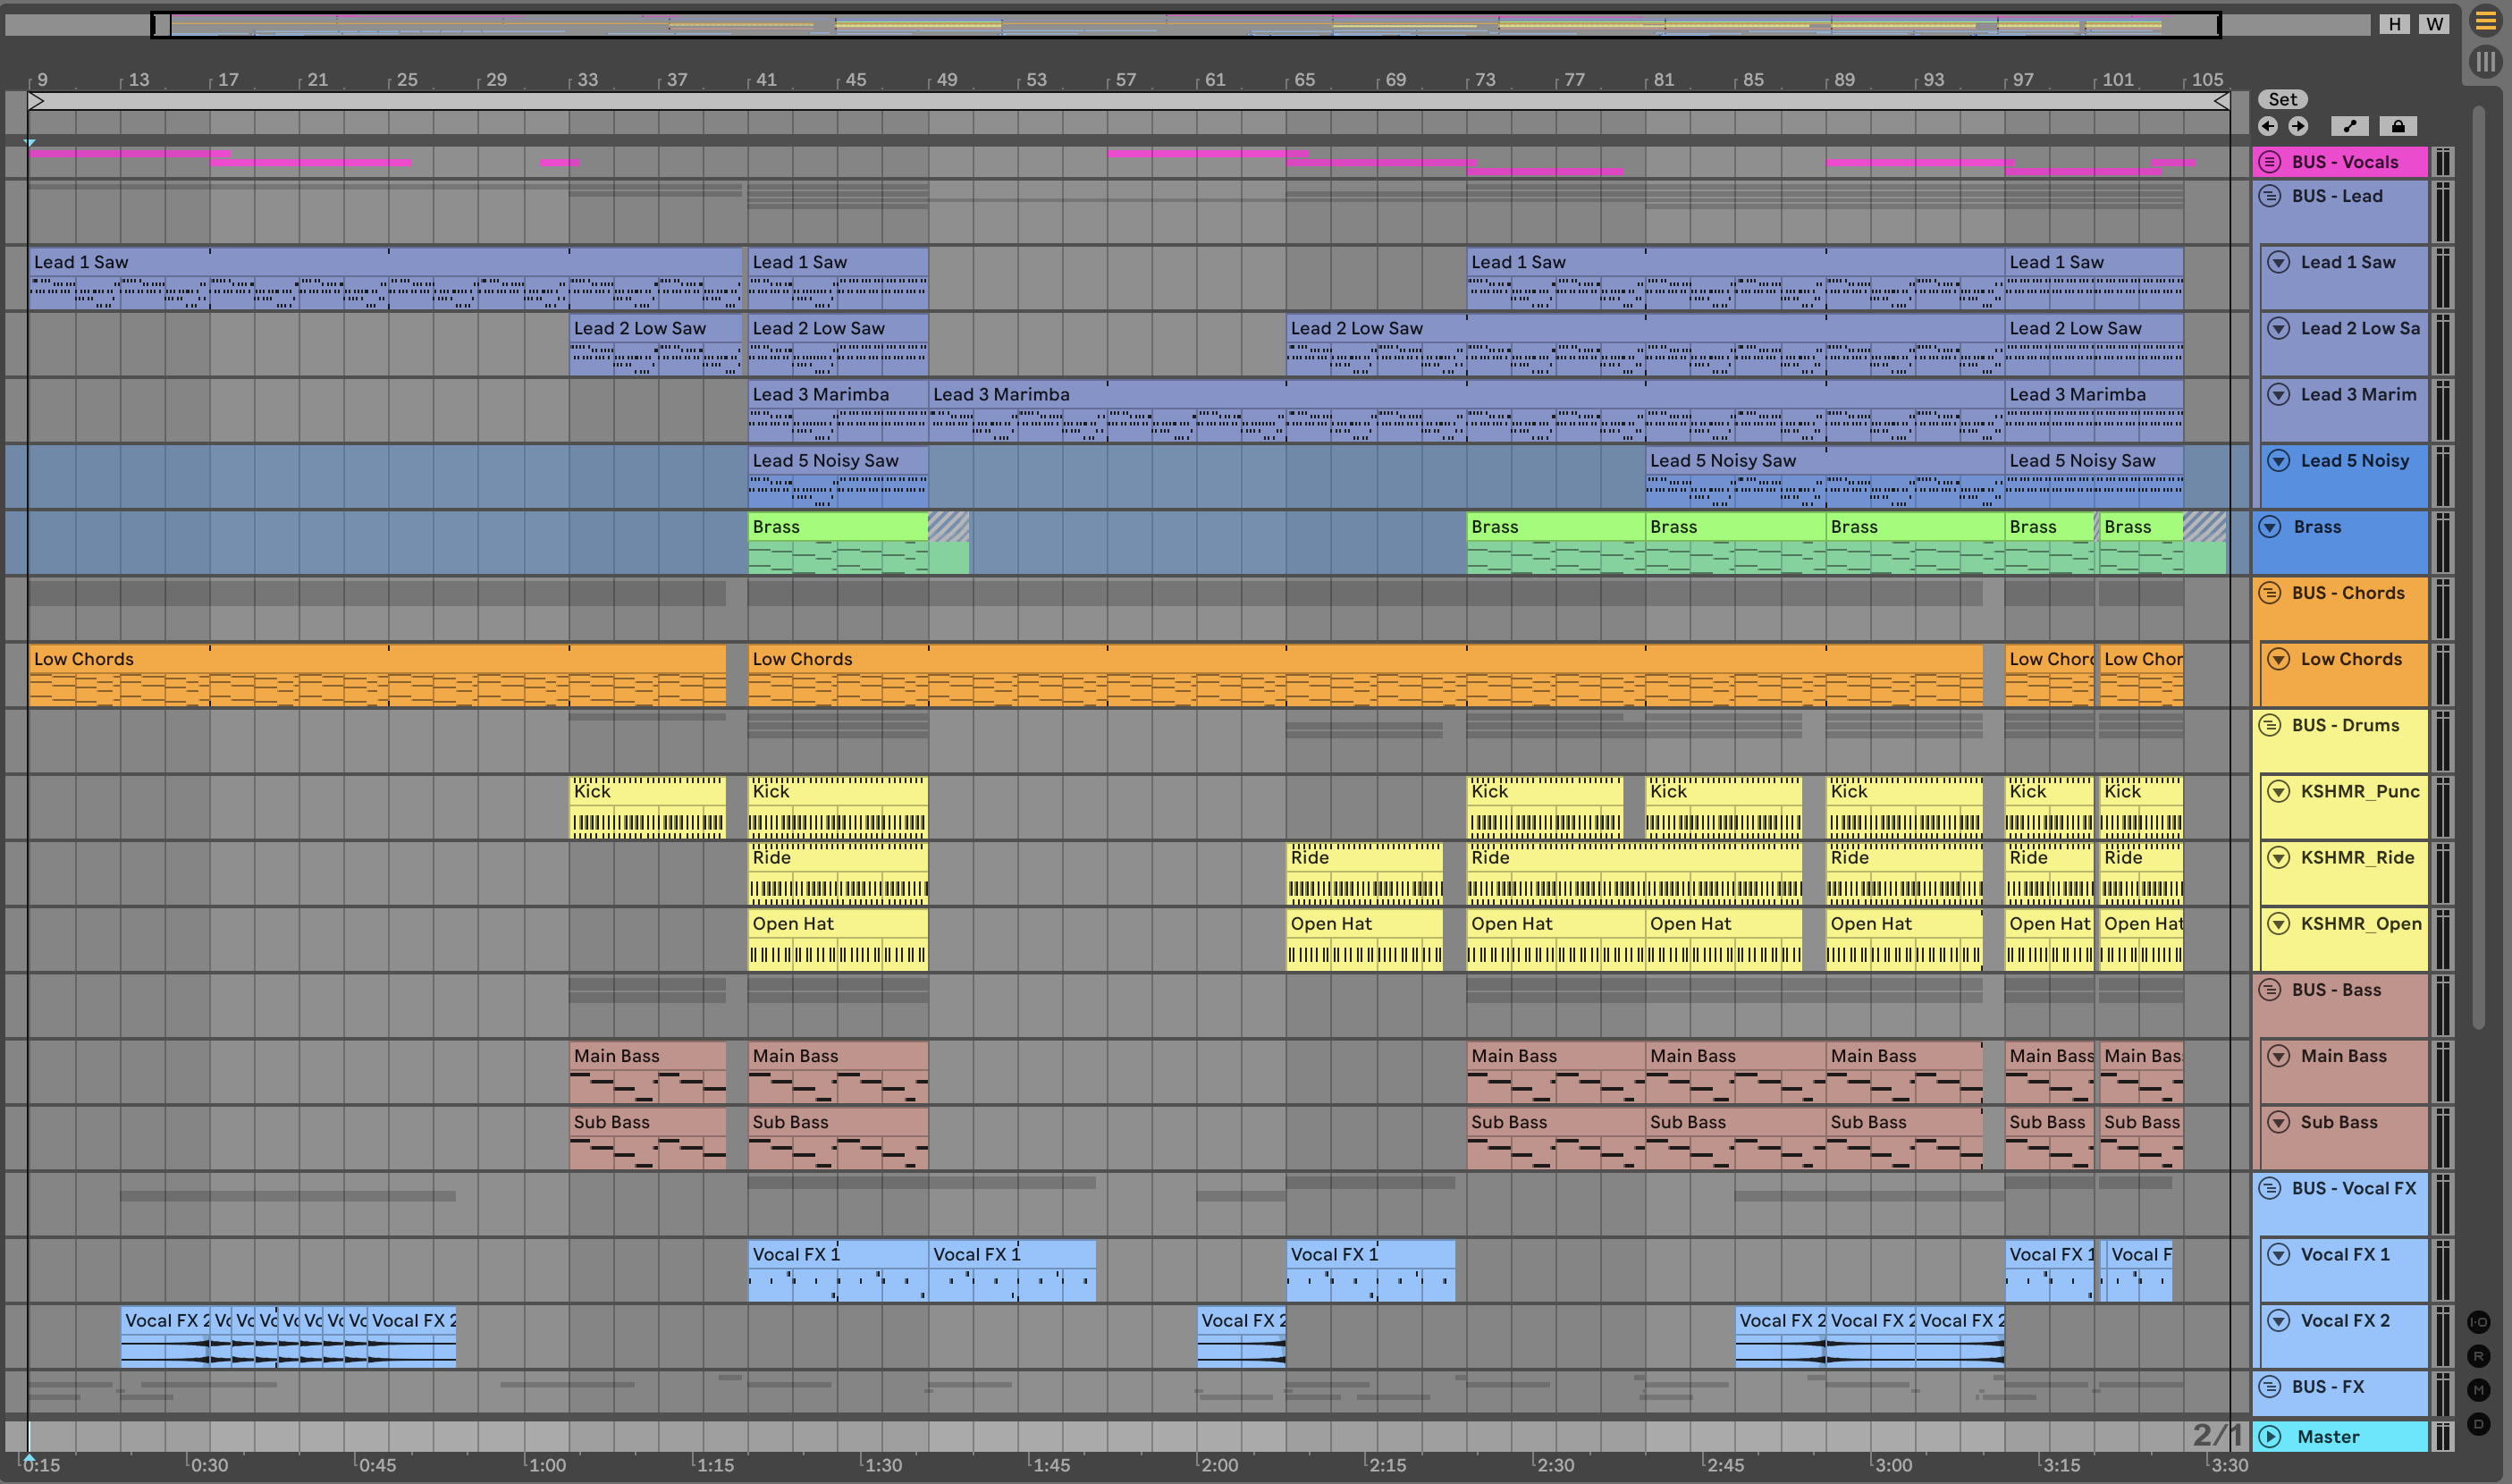The image size is (2512, 1484).
Task: Click the W optimize width button
Action: click(2434, 24)
